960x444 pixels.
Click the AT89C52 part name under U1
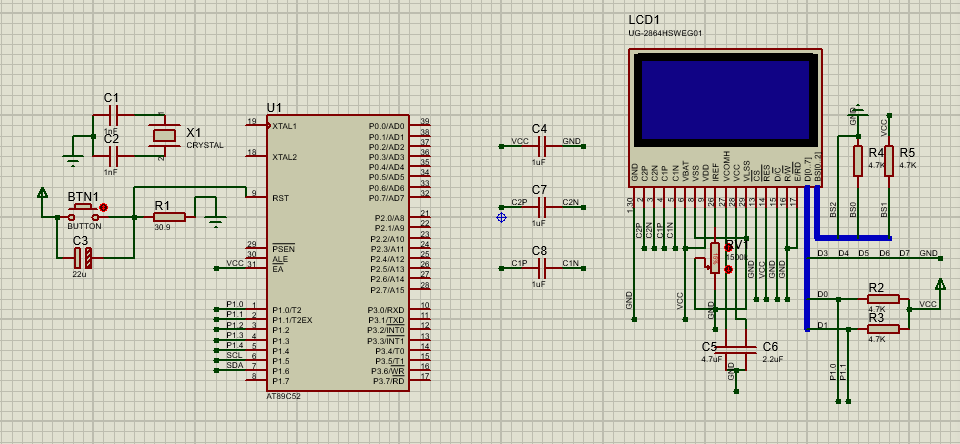click(x=283, y=396)
